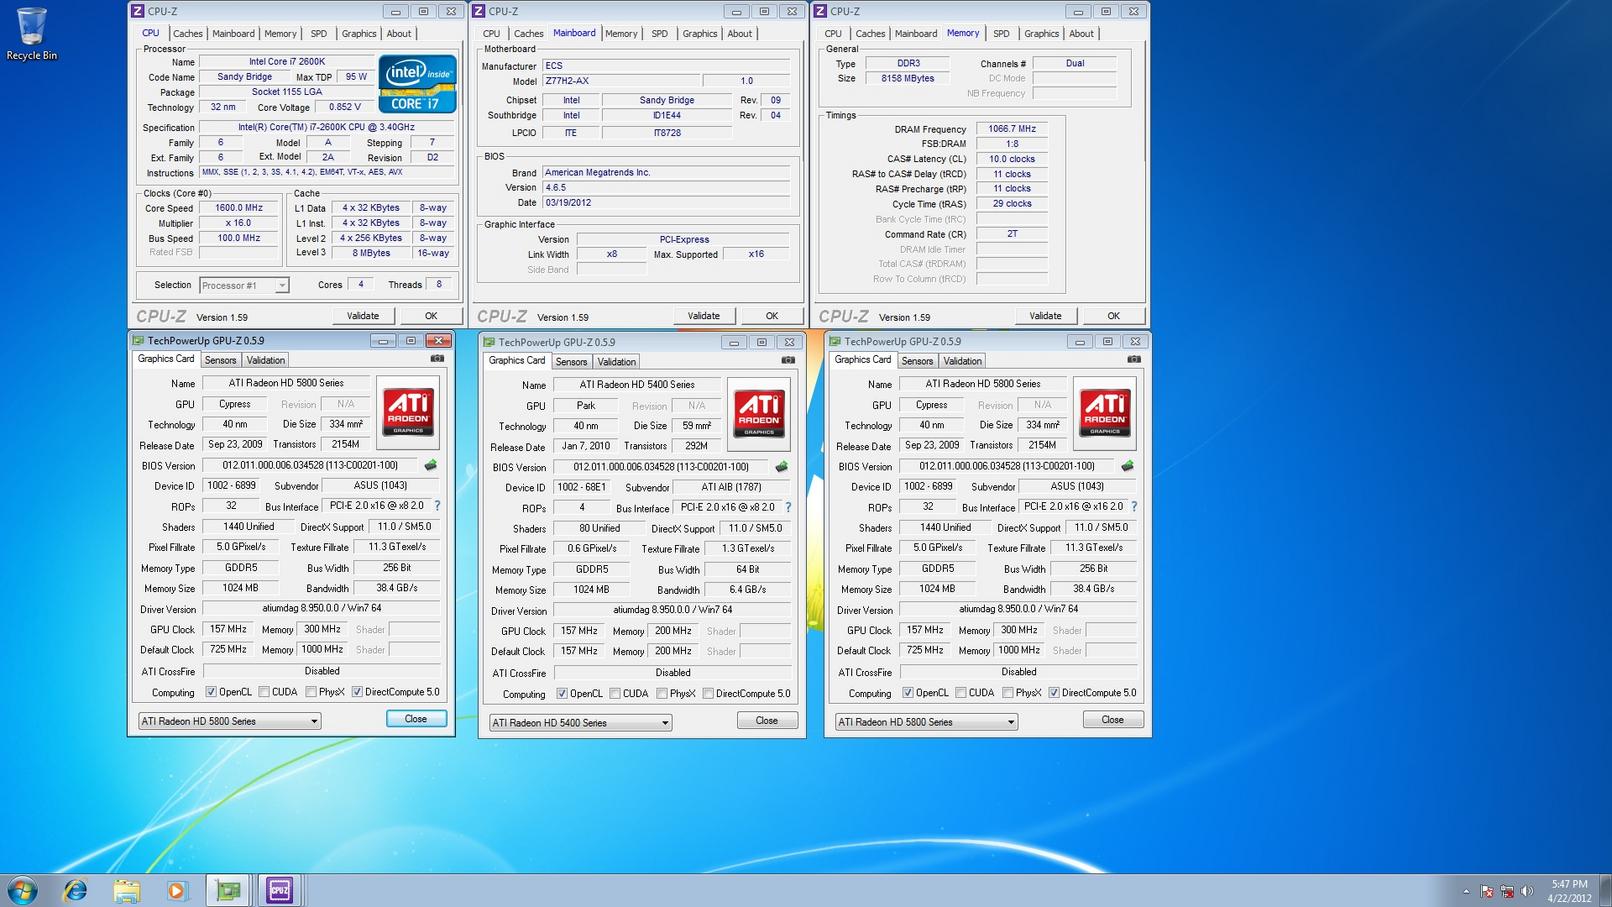Click camera icon in GPU-Z window with bus x16 @ x16 2.0

(x=1134, y=359)
